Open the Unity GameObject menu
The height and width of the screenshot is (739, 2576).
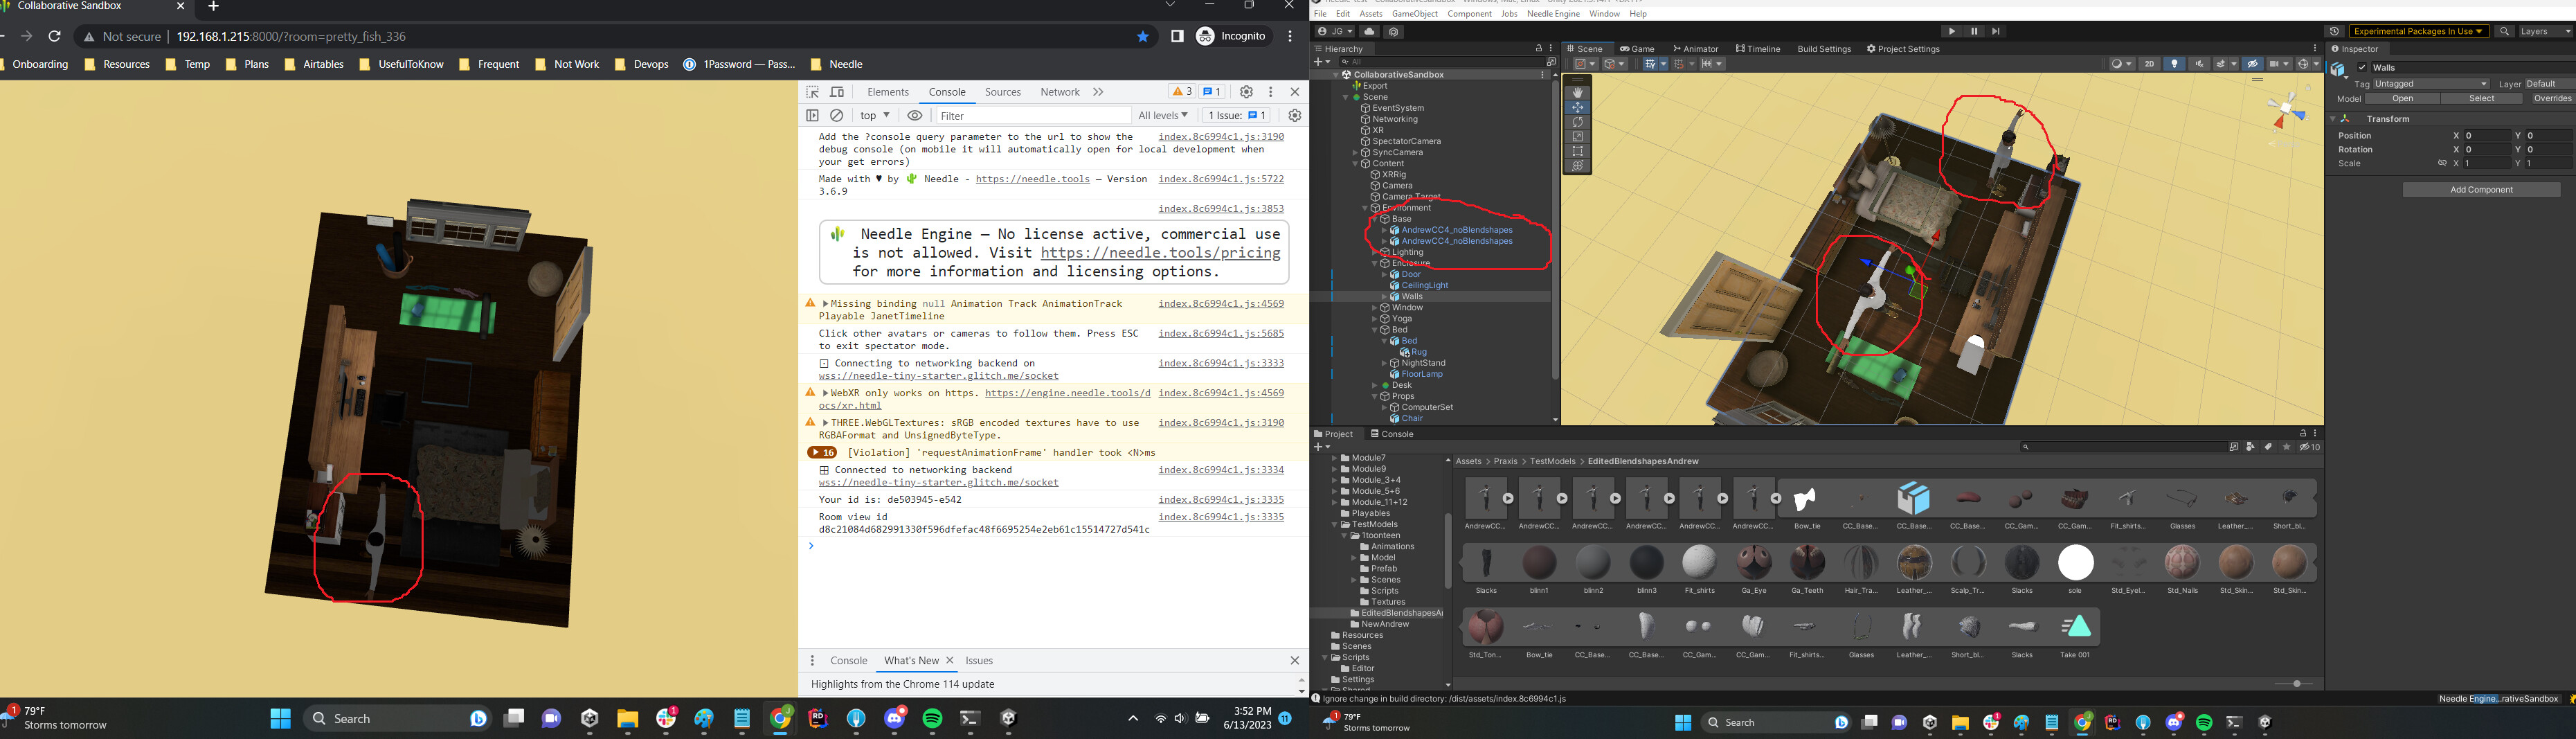1415,14
